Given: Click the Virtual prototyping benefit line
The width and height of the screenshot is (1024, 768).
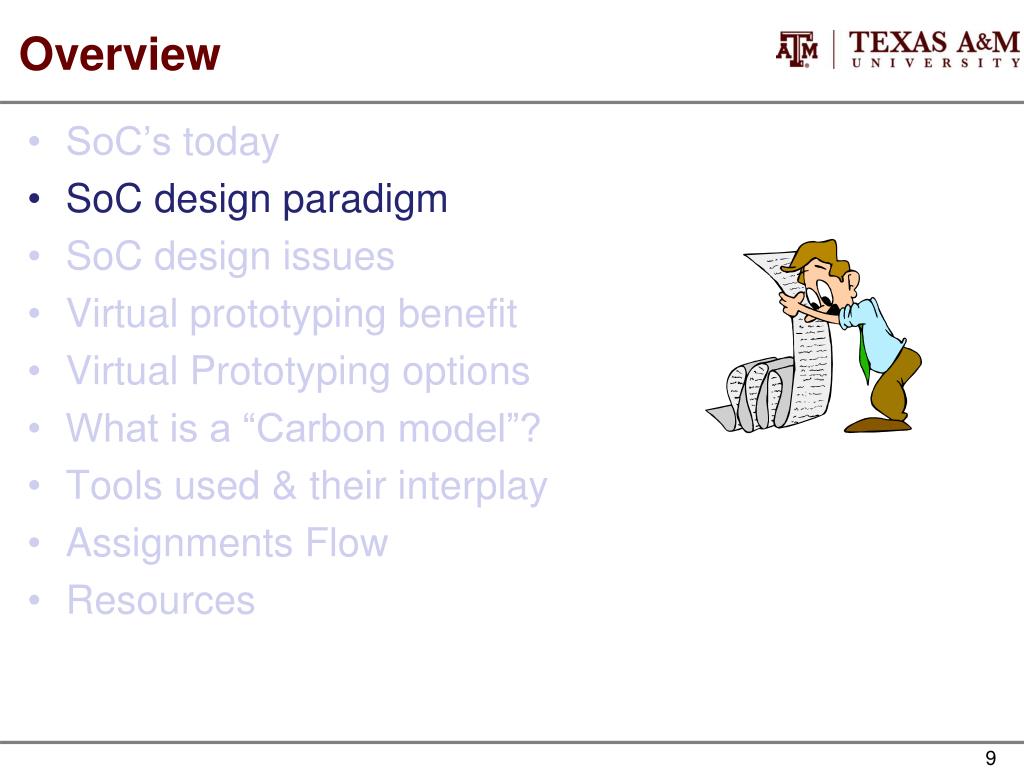Looking at the screenshot, I should point(292,313).
